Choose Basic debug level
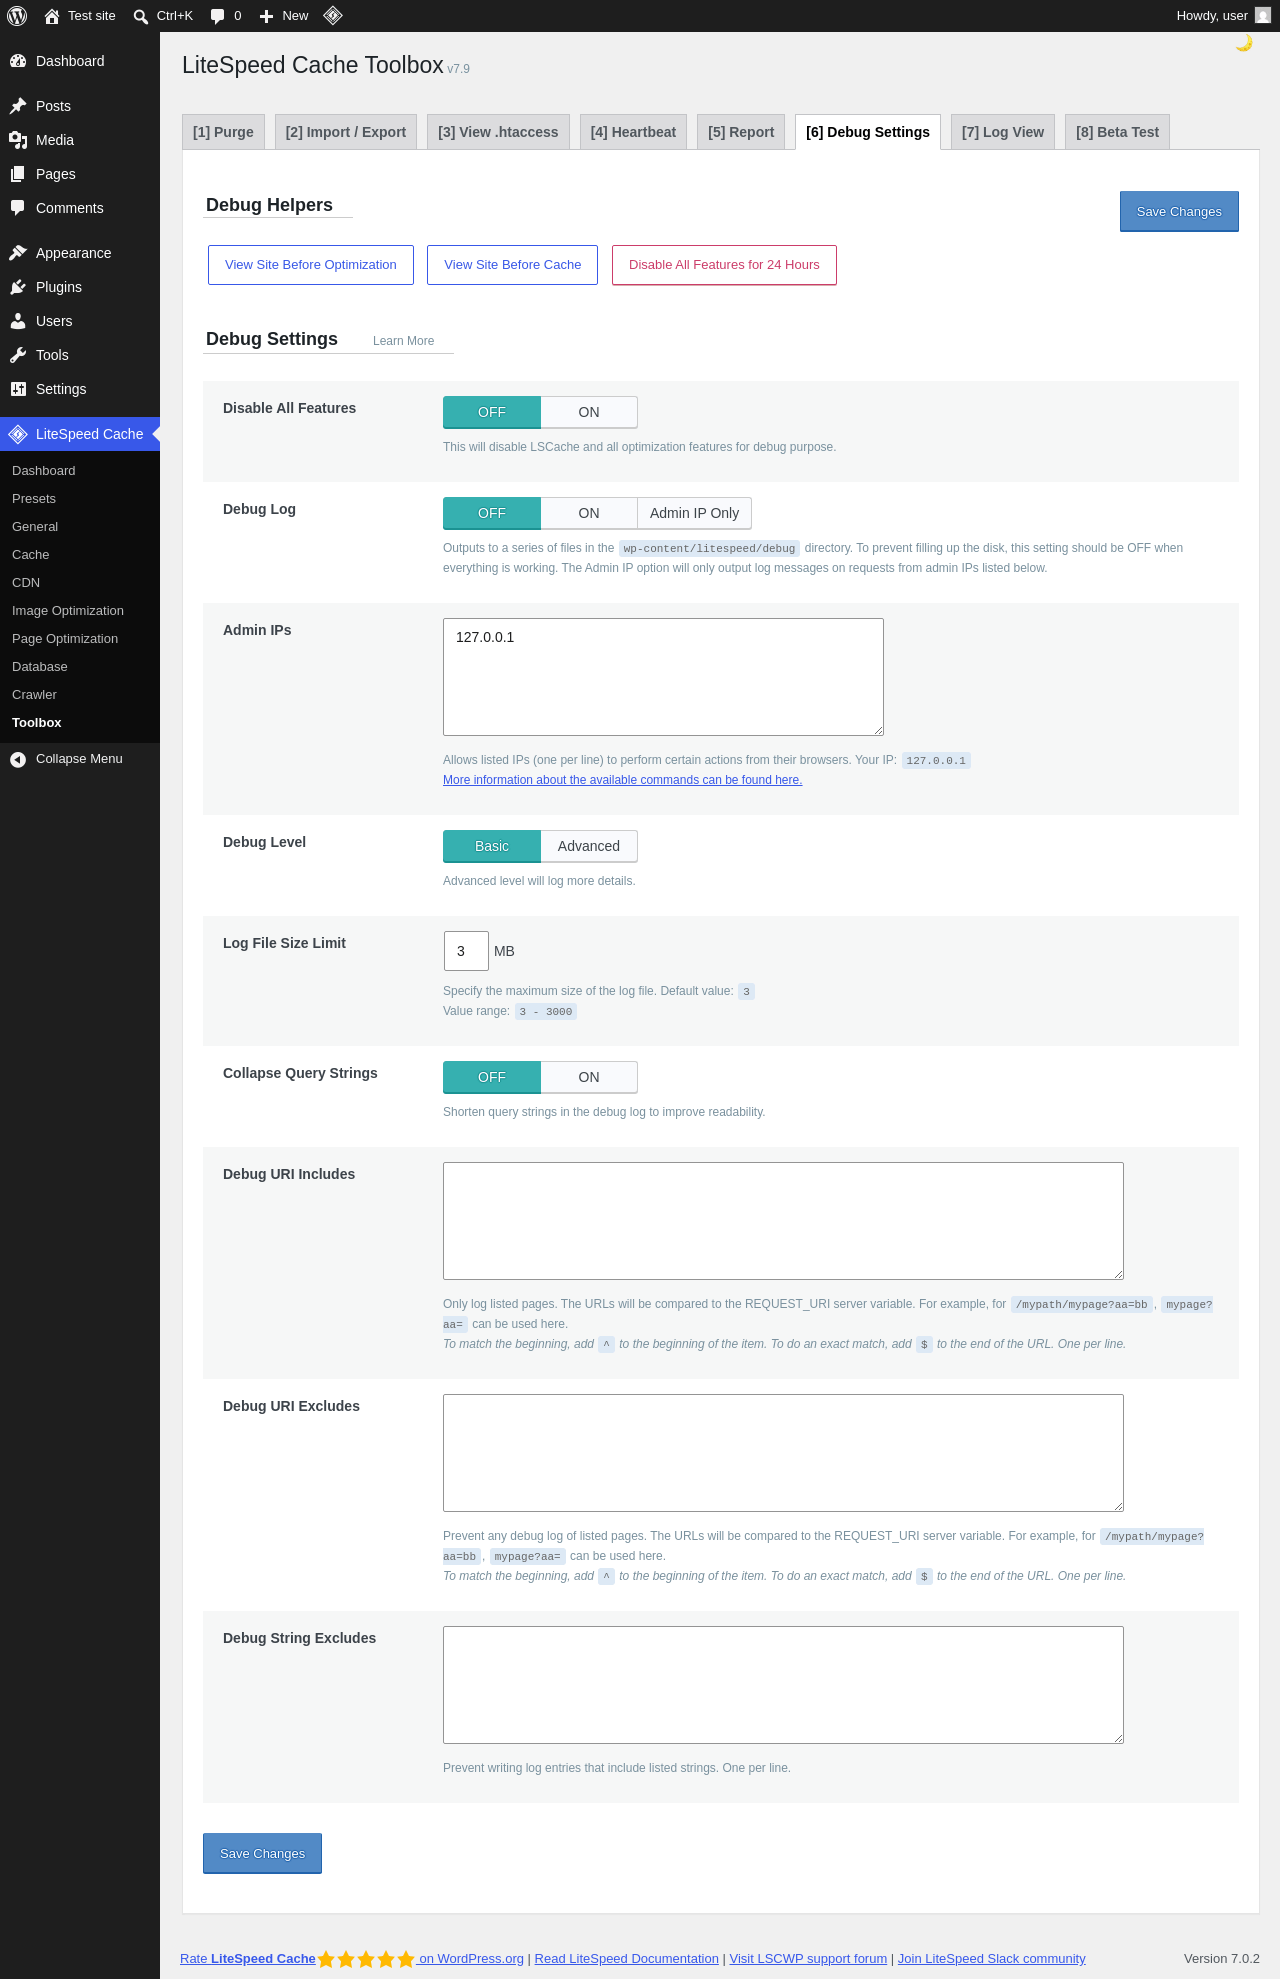The width and height of the screenshot is (1280, 1979). 492,846
